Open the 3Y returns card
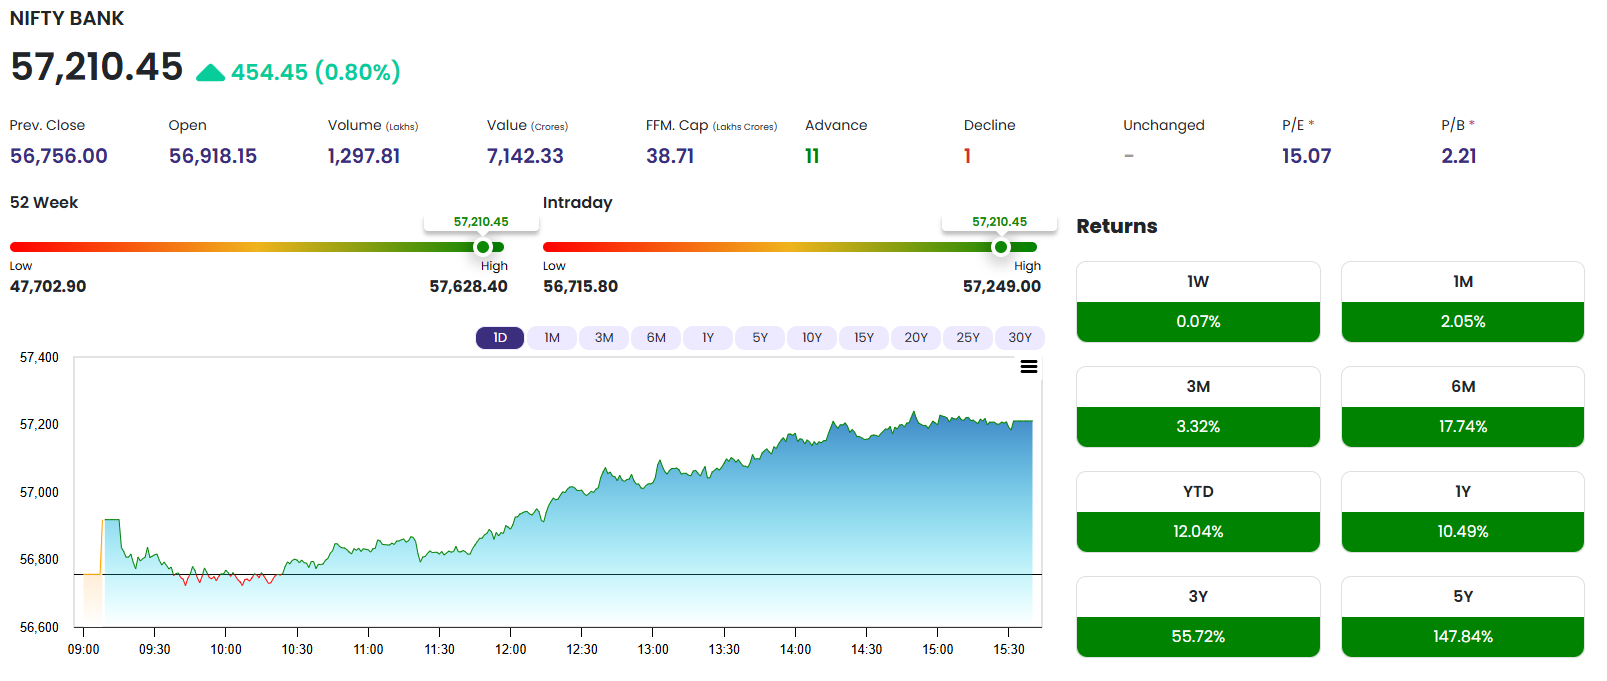The height and width of the screenshot is (681, 1607). pyautogui.click(x=1198, y=617)
